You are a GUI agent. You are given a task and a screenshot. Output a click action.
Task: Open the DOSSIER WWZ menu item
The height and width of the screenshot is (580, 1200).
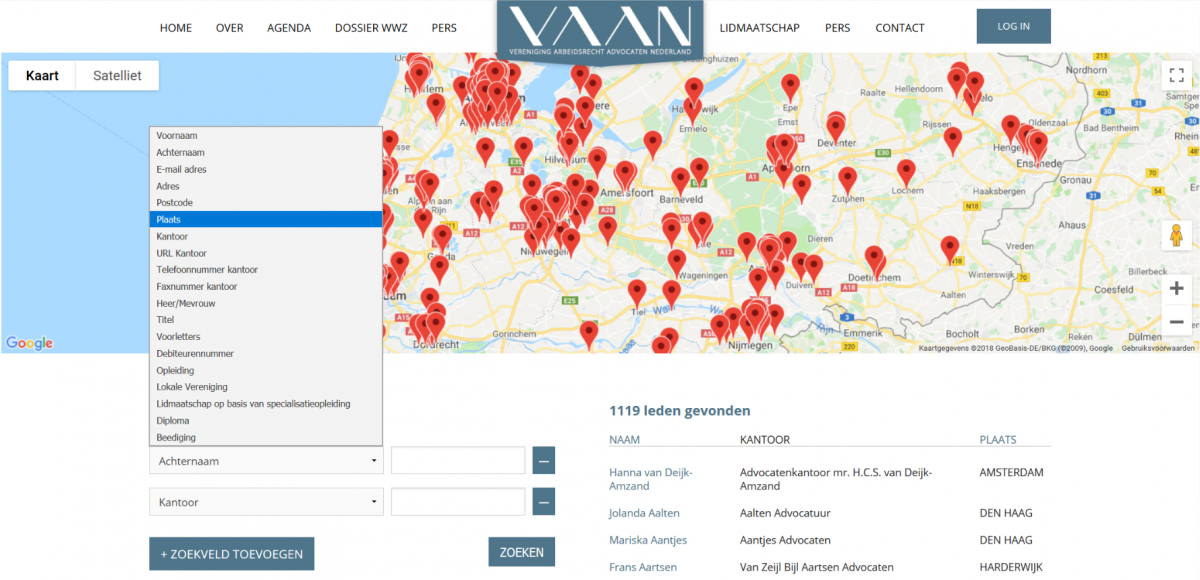[x=371, y=27]
